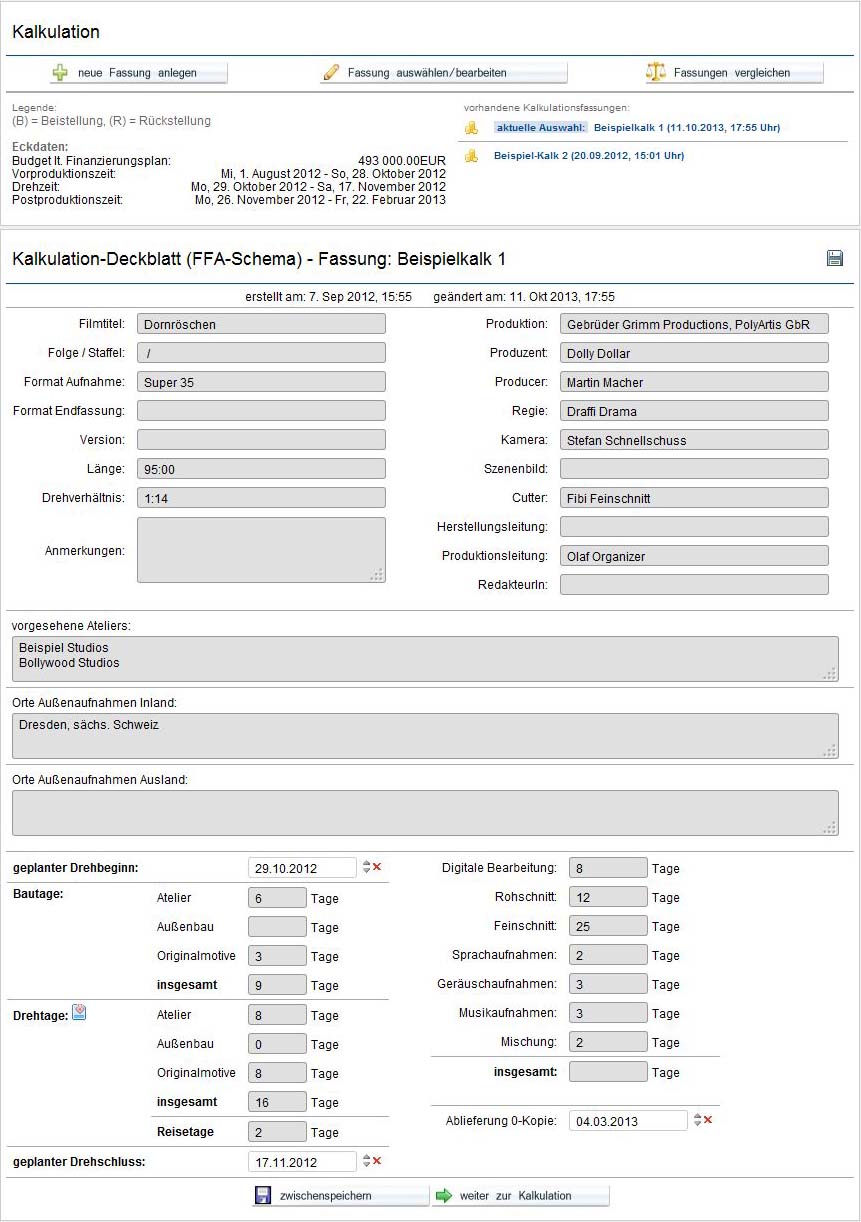Click the Drehverhältnis field showing 1:14
The height and width of the screenshot is (1222, 861).
[261, 498]
